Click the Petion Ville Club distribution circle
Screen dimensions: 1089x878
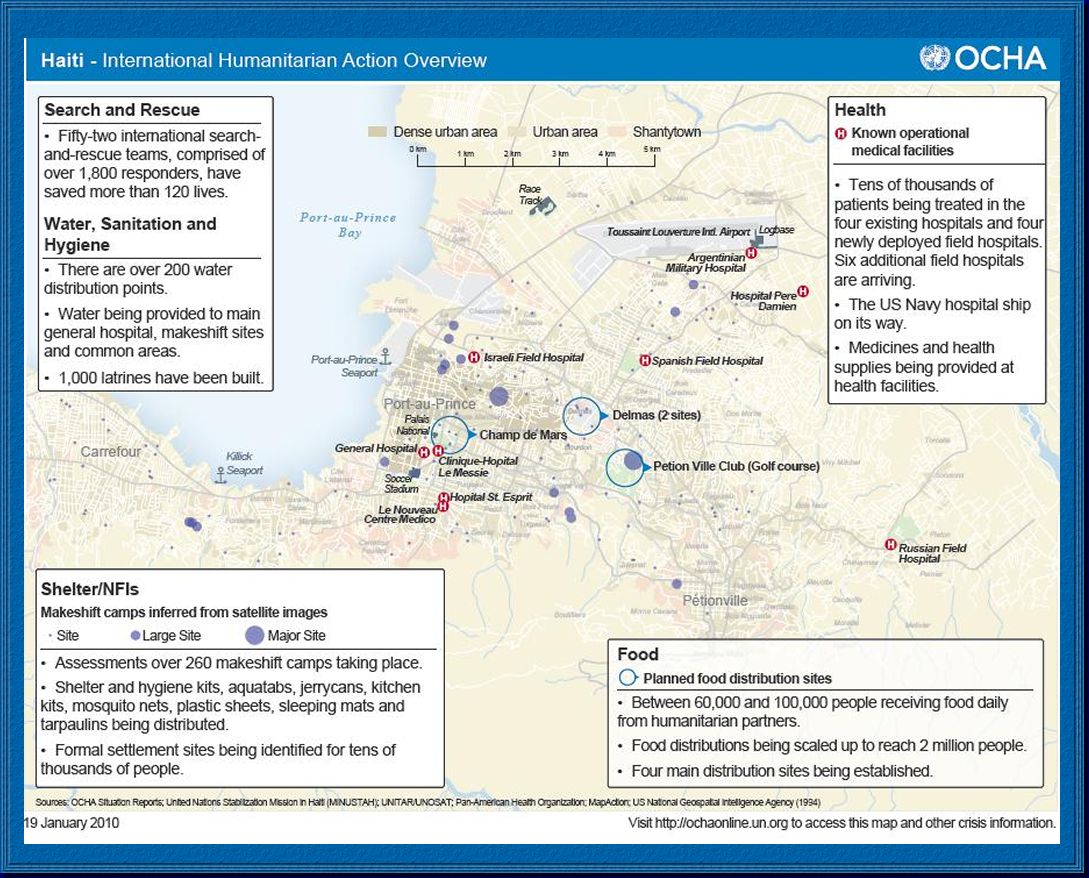tap(625, 467)
